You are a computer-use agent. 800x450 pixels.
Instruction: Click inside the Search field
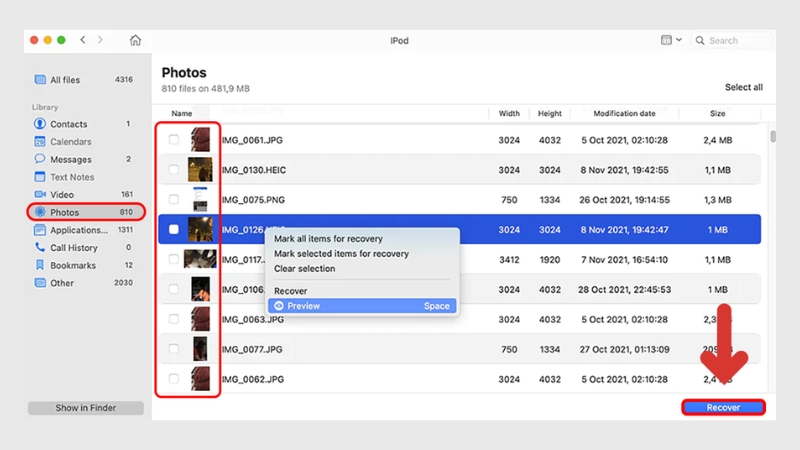coord(737,41)
